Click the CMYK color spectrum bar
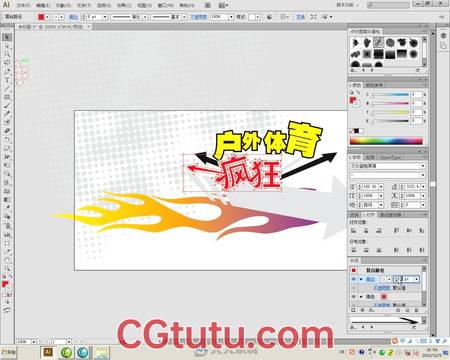Viewport: 450px width, 360px height. coord(386,141)
